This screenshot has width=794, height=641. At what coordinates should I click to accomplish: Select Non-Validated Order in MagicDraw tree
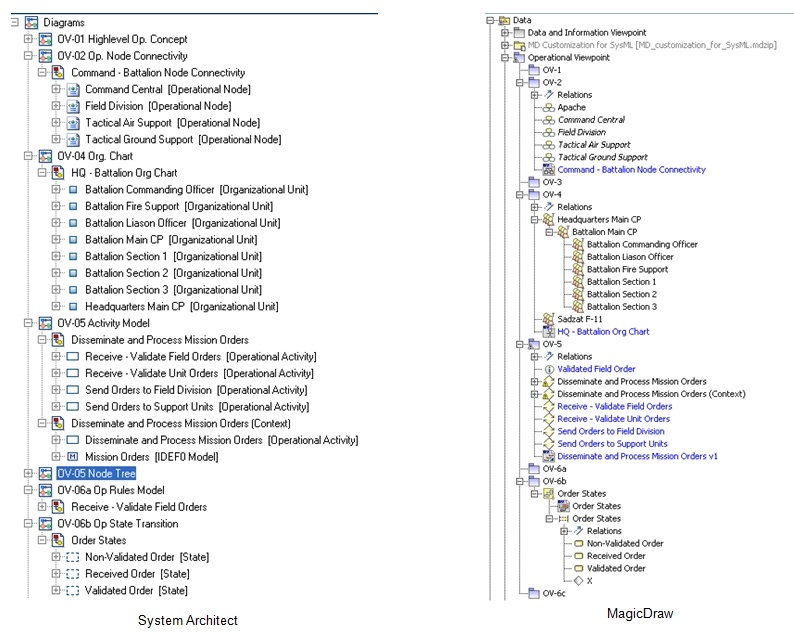coord(625,543)
